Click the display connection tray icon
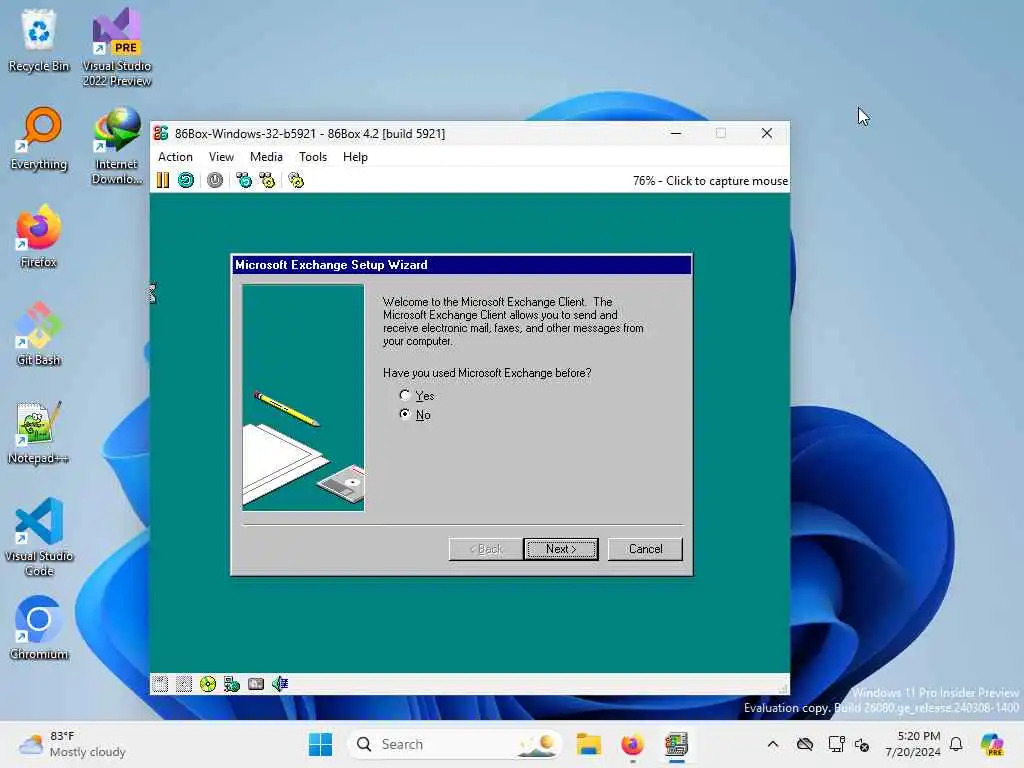 [837, 744]
